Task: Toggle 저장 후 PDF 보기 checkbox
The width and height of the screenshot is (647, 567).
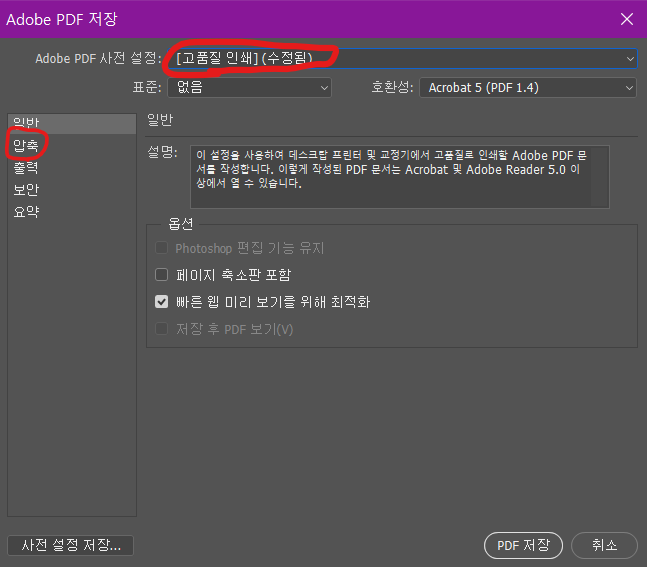Action: (x=161, y=329)
